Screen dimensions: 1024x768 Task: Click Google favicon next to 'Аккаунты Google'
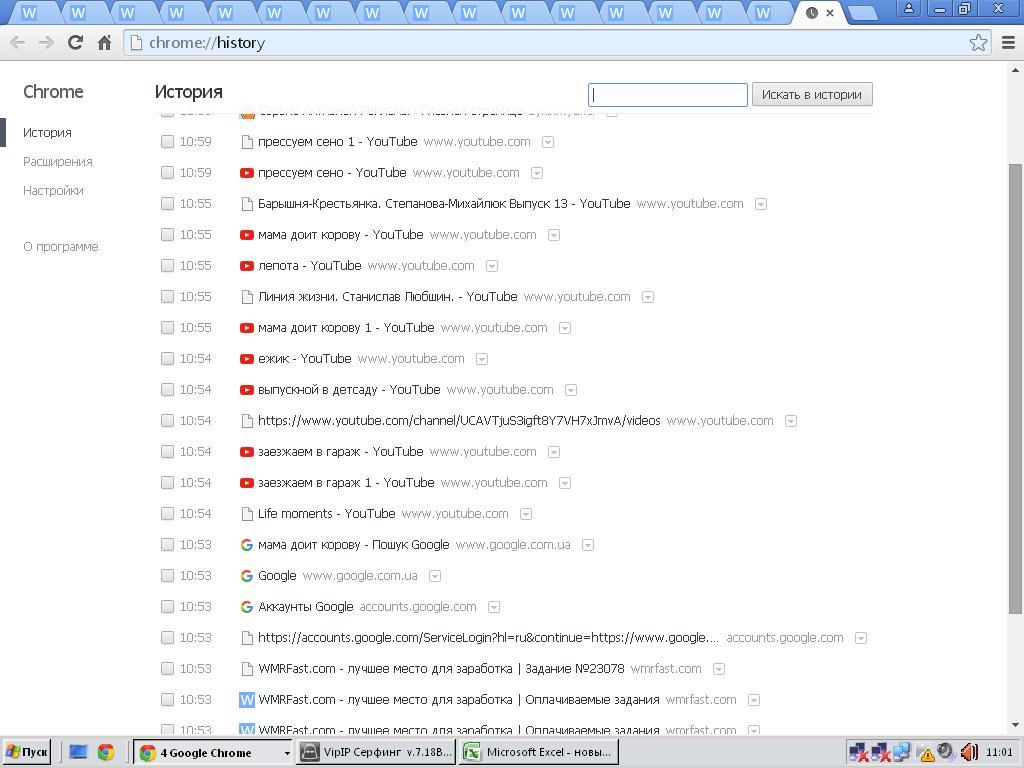pos(246,607)
